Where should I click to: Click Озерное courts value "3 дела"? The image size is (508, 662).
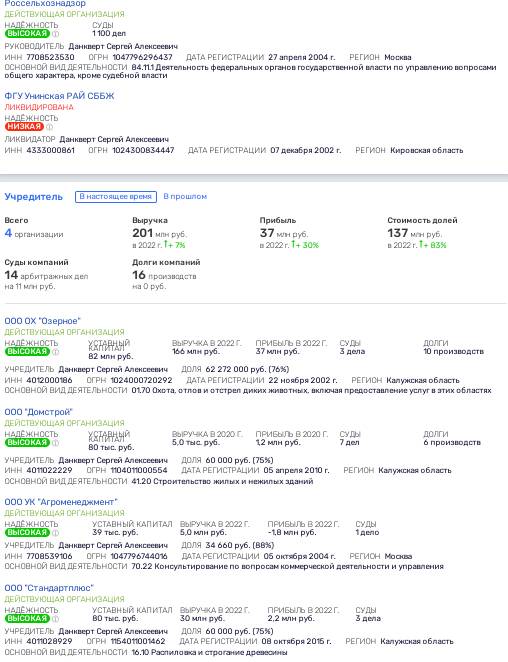(352, 352)
